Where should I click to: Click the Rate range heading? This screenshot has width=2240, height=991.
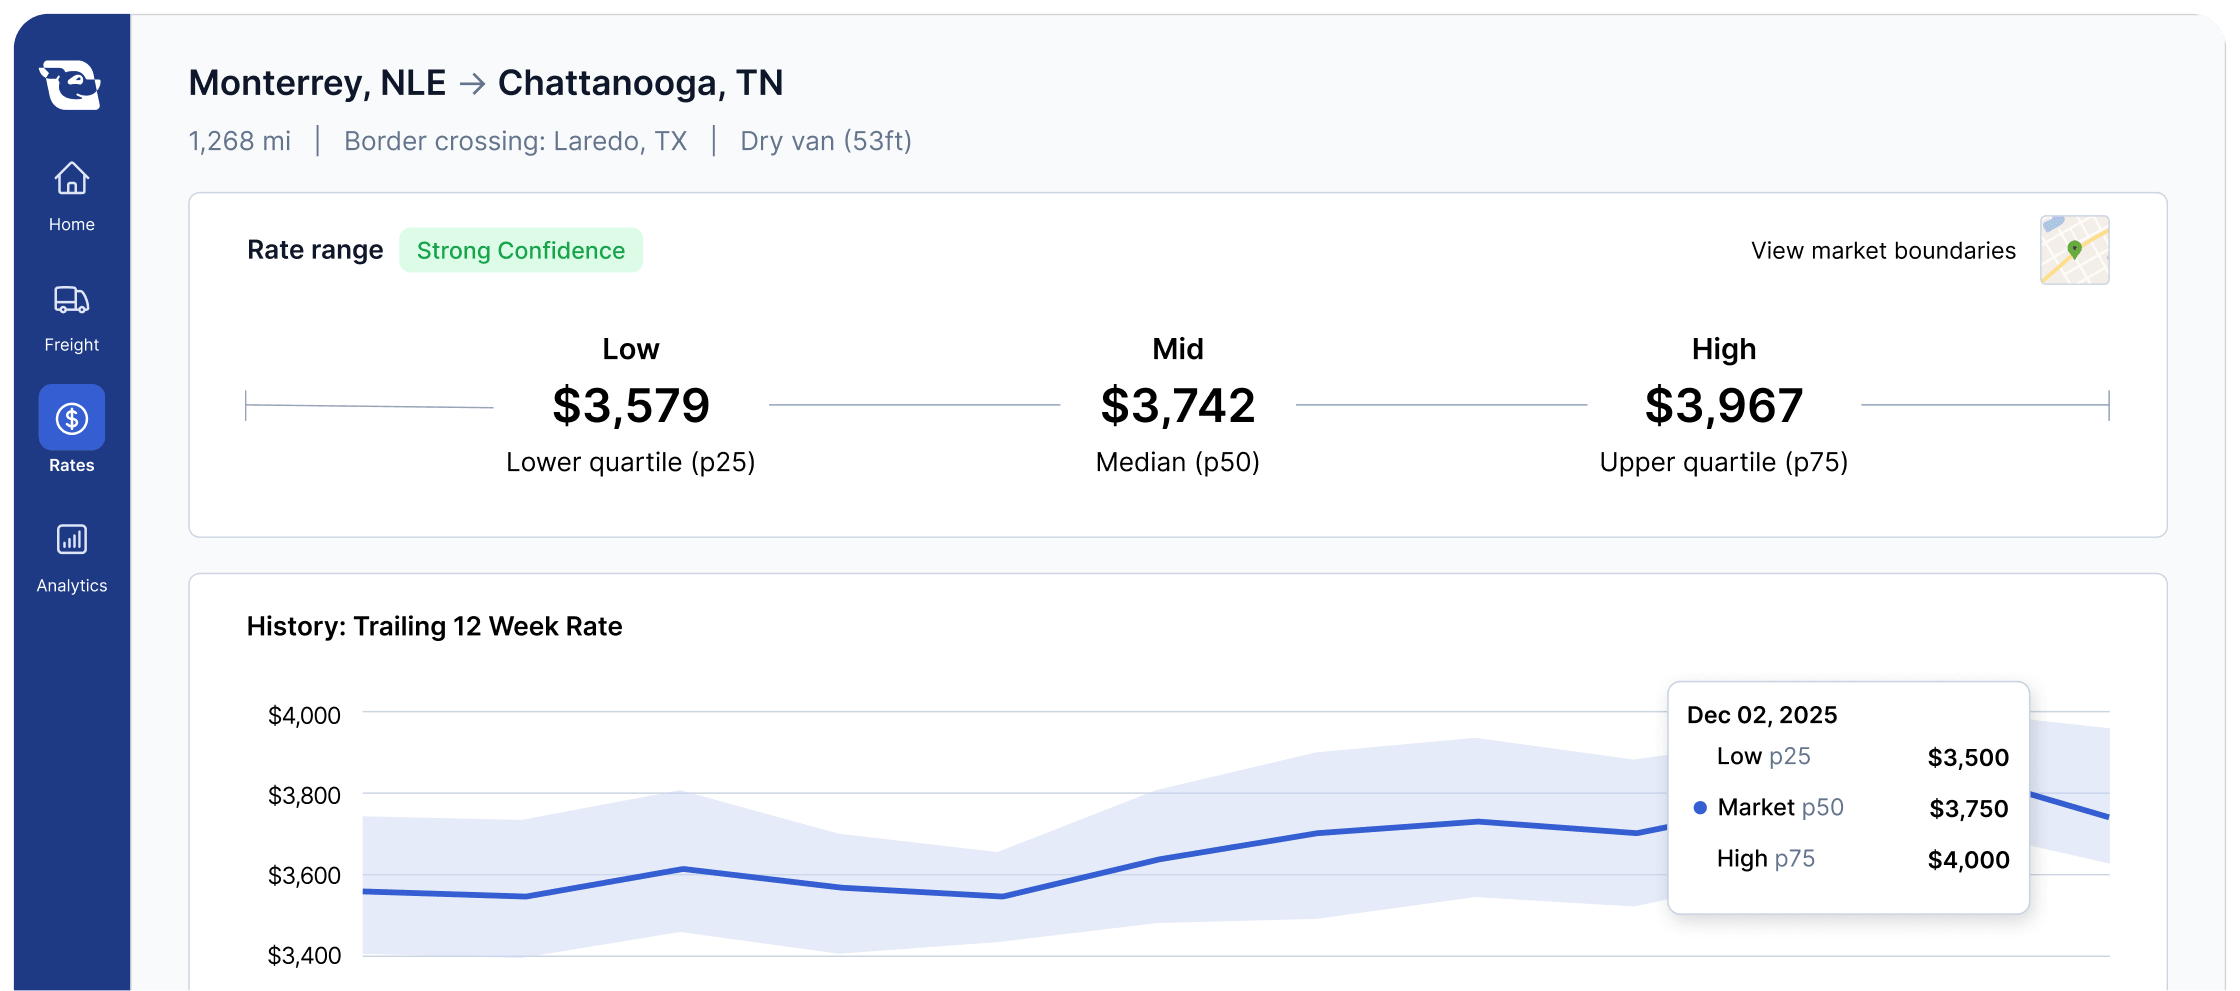315,250
